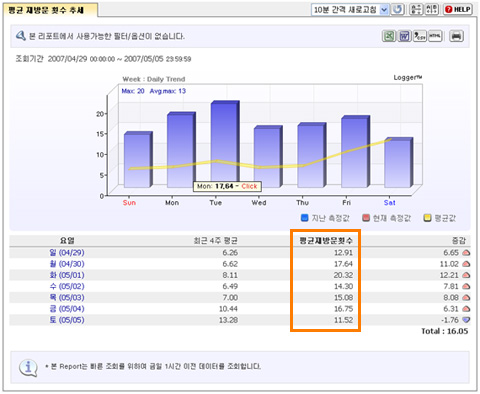Click the value 20.32 in table
The image size is (480, 394).
(x=343, y=275)
